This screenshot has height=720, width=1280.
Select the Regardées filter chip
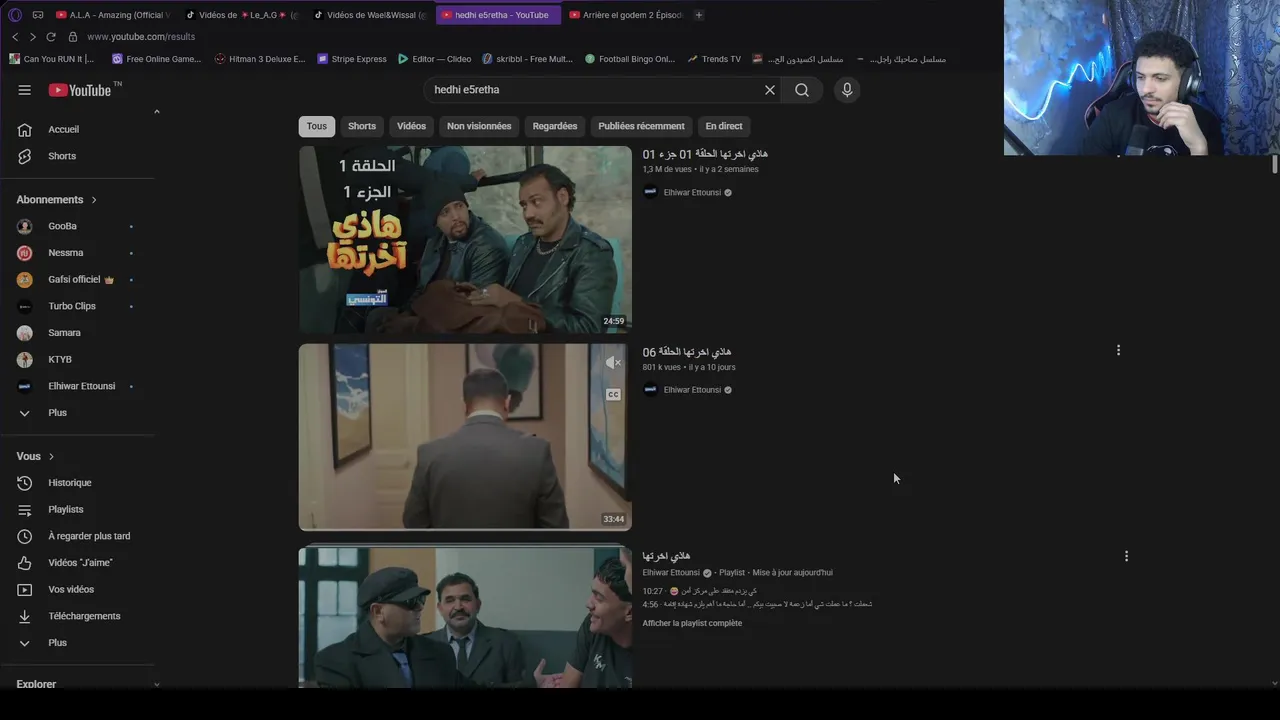[x=555, y=126]
